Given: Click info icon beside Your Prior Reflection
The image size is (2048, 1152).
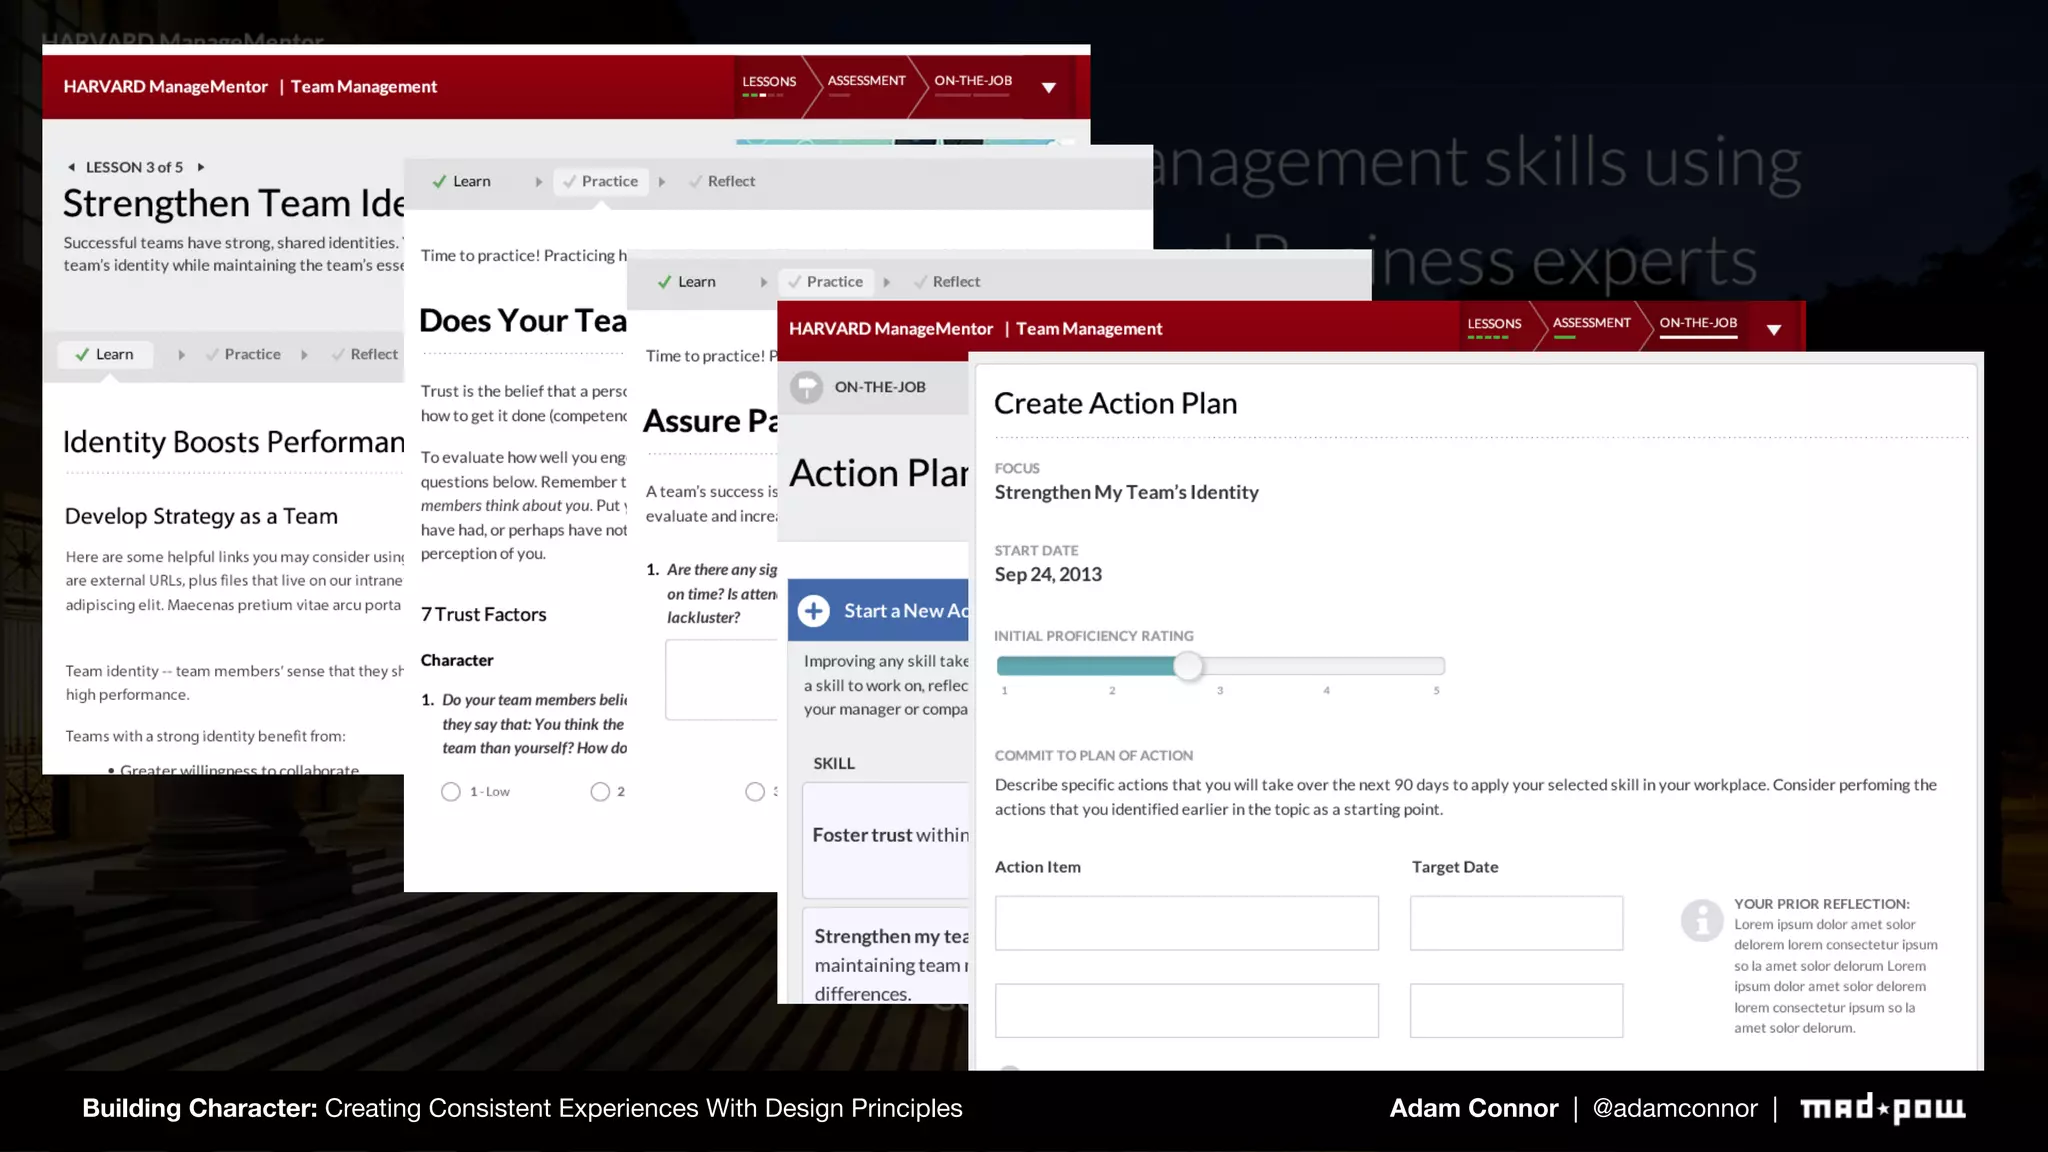Looking at the screenshot, I should (x=1702, y=920).
